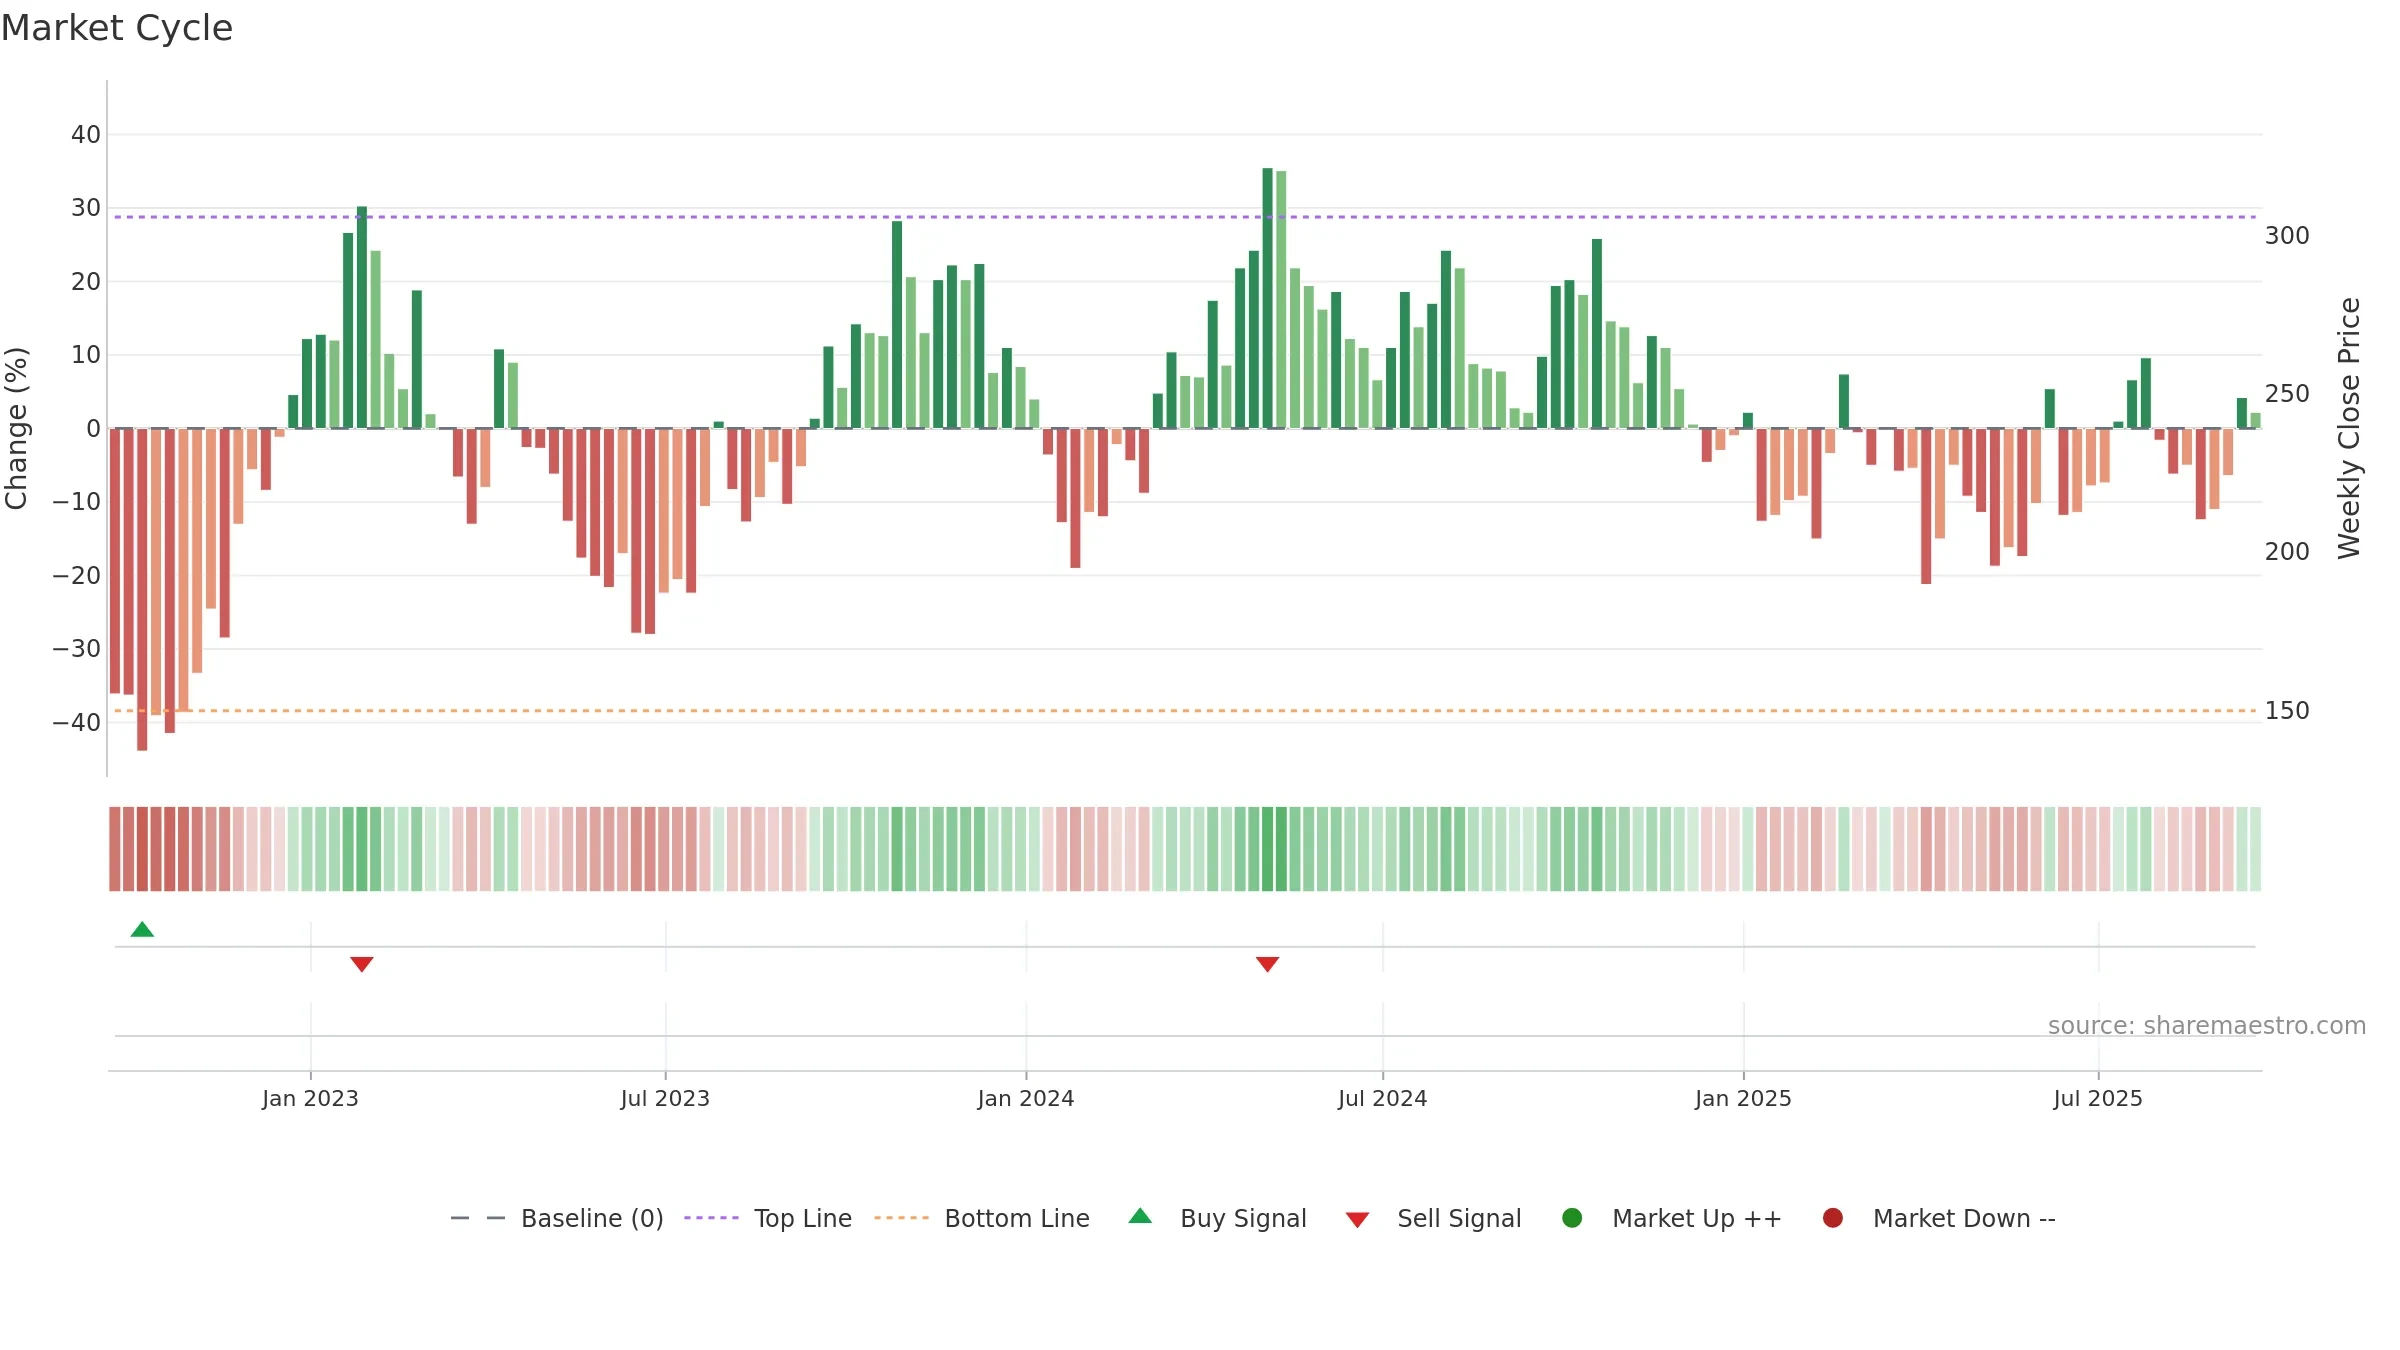The height and width of the screenshot is (1350, 2400).
Task: Click the 150 right-axis tick label
Action: pyautogui.click(x=2287, y=710)
